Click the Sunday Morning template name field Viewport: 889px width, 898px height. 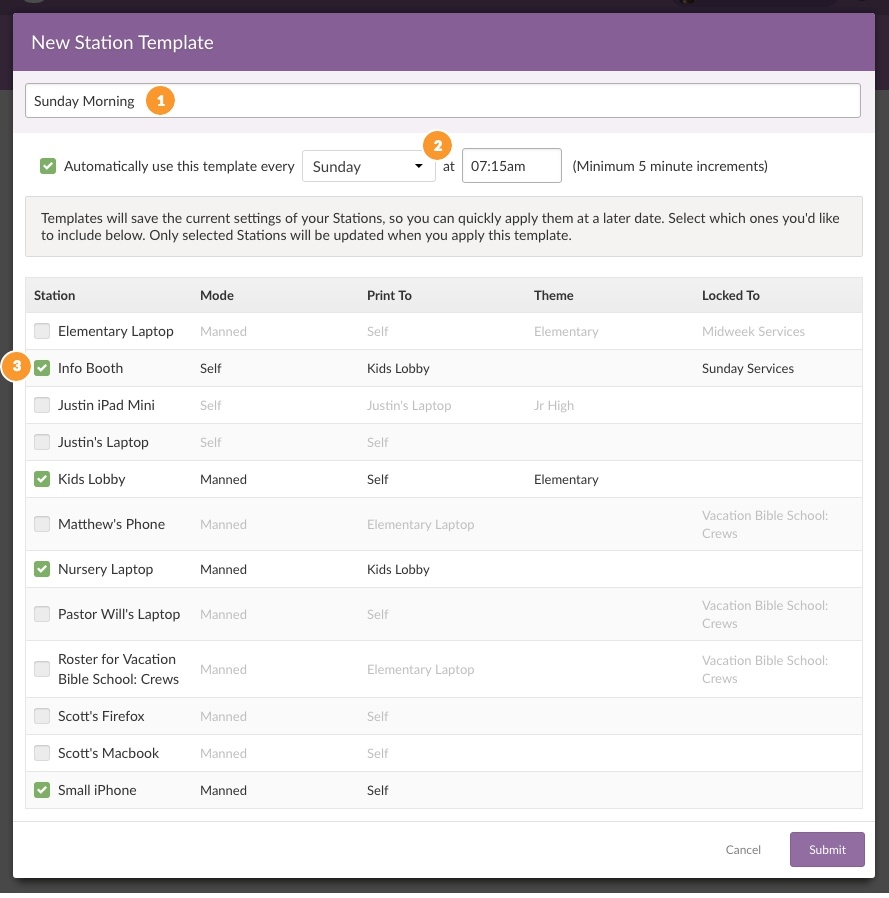(x=443, y=101)
